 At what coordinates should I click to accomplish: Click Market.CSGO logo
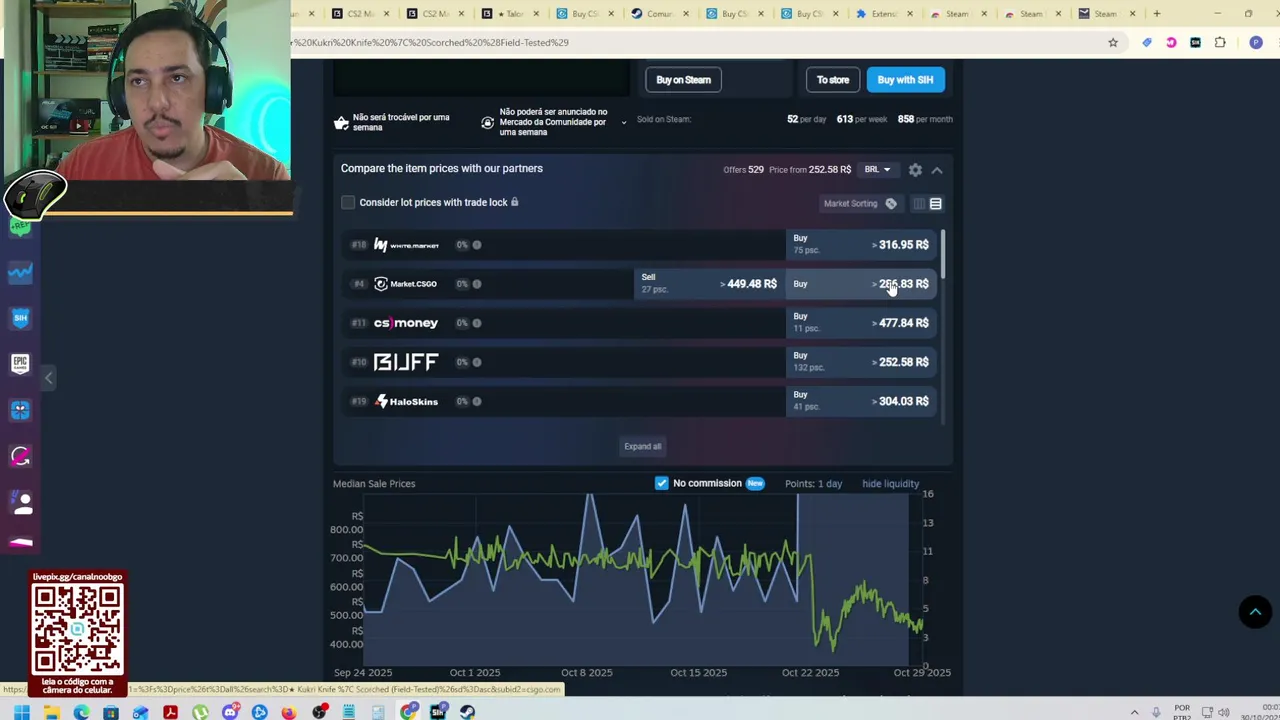pos(405,284)
